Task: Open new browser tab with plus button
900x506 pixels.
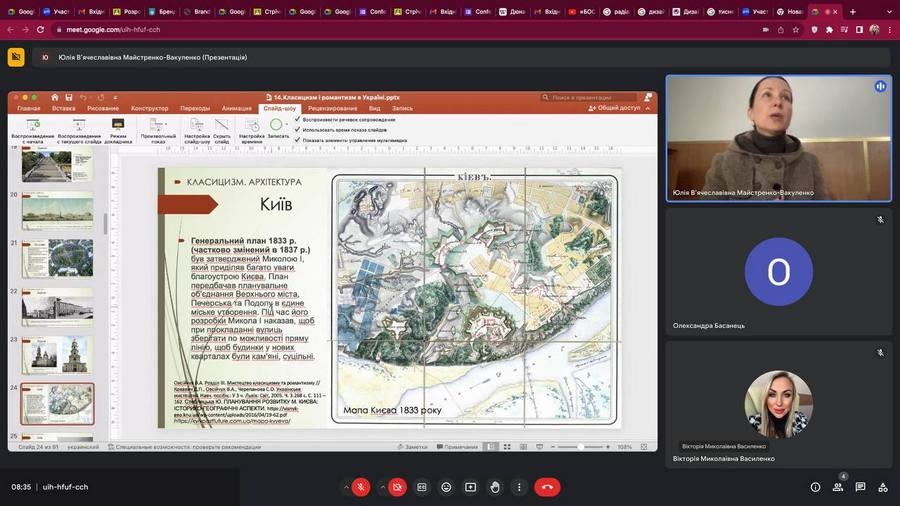Action: (x=852, y=12)
